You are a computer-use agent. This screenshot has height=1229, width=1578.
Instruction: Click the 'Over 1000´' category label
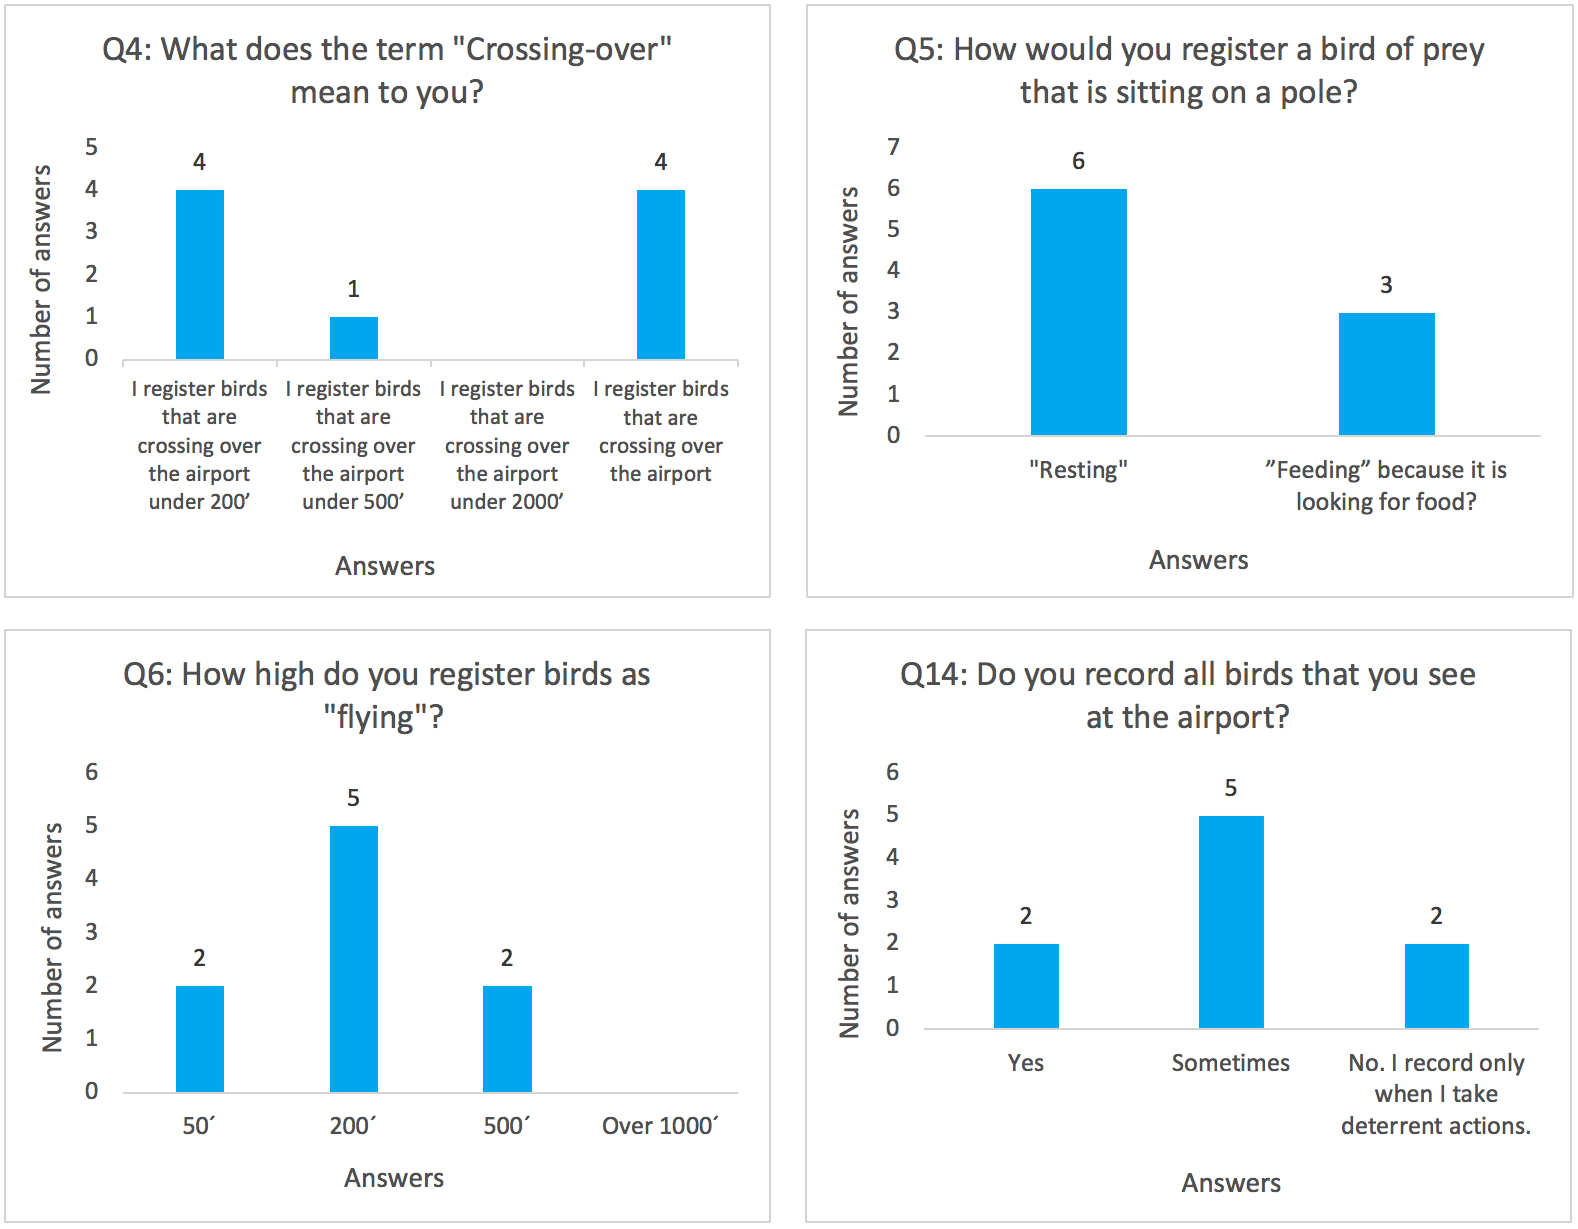point(660,1126)
